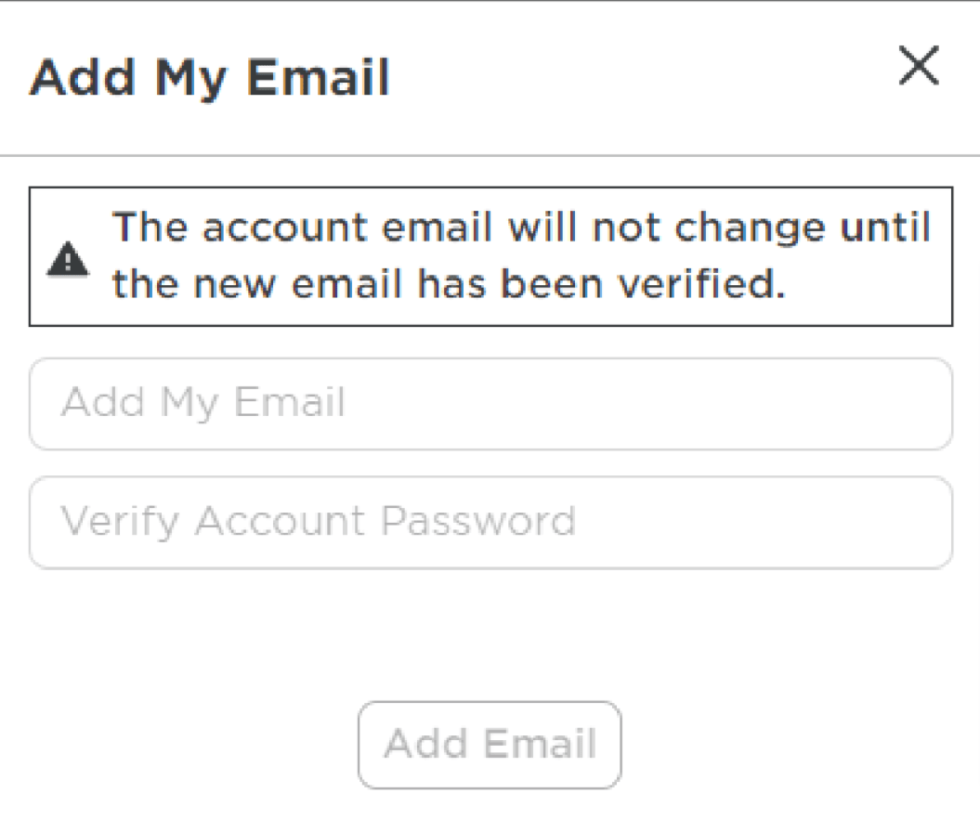Viewport: 980px width, 819px height.
Task: Click the Add My Email dialog title
Action: 211,76
